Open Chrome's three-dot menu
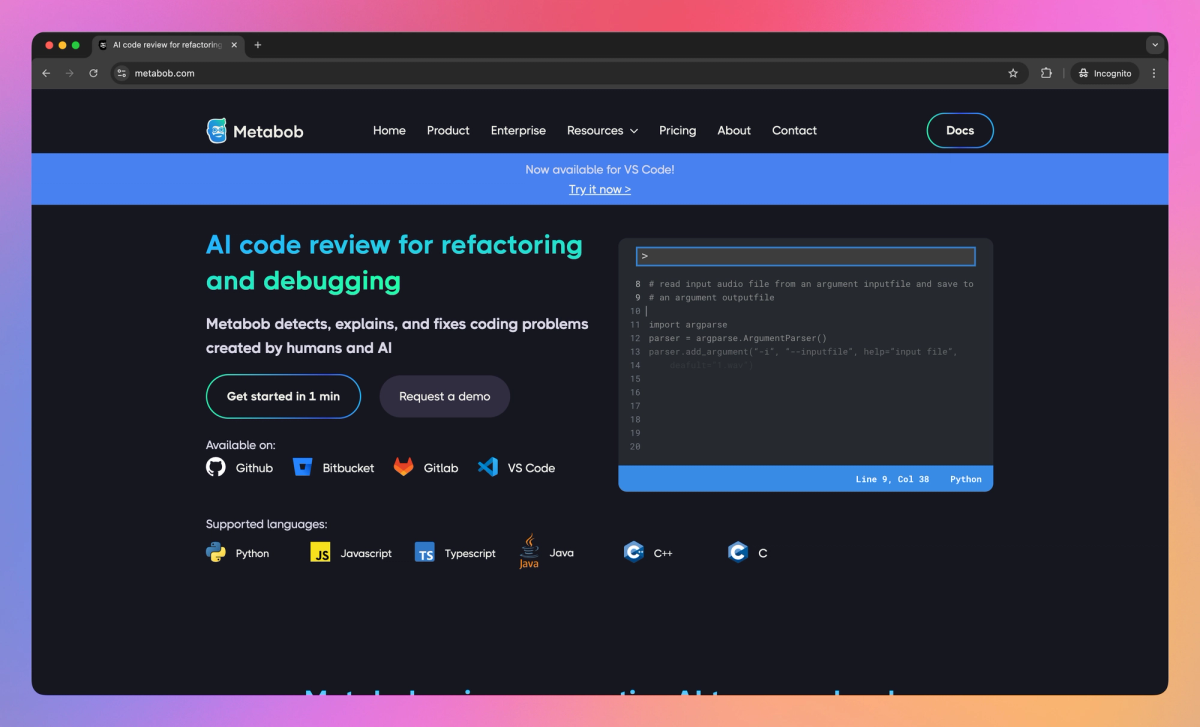The height and width of the screenshot is (727, 1200). click(1154, 73)
